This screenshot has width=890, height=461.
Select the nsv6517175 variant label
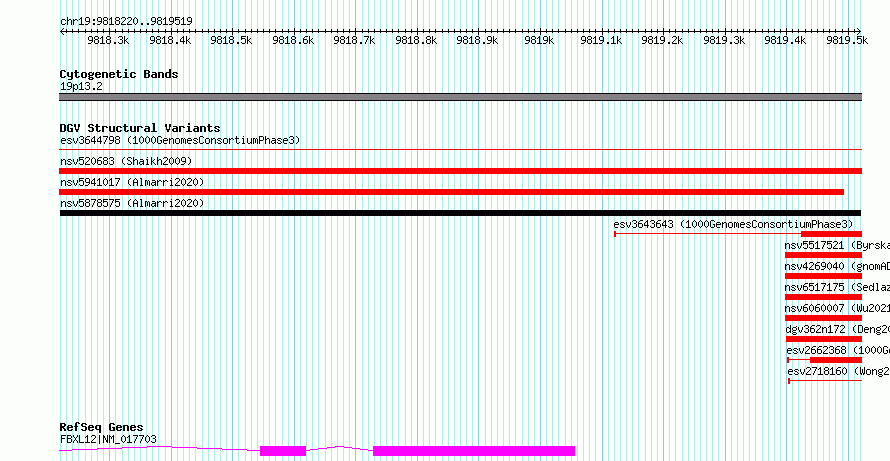pos(837,287)
